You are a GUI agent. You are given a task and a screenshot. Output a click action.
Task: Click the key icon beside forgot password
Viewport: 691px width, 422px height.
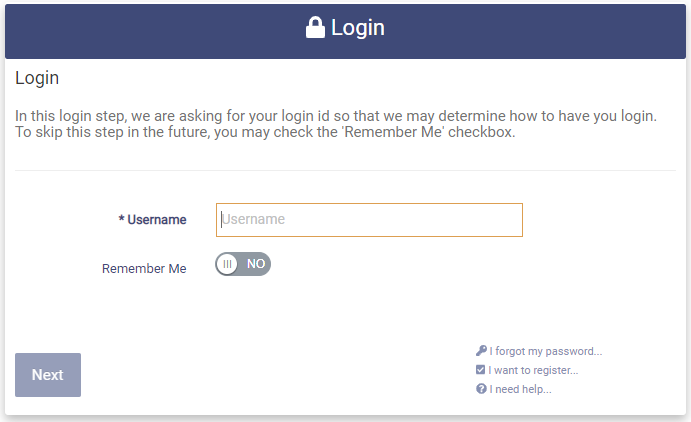(481, 351)
